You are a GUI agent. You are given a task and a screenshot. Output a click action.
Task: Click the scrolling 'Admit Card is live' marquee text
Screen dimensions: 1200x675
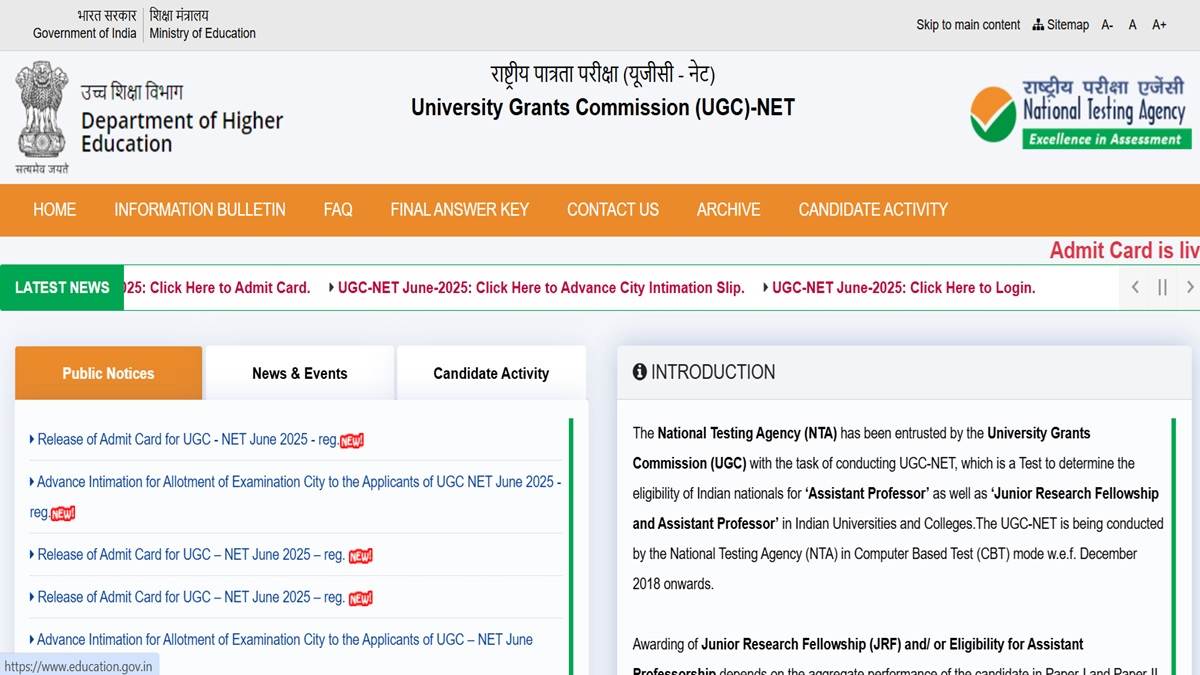[x=1124, y=250]
